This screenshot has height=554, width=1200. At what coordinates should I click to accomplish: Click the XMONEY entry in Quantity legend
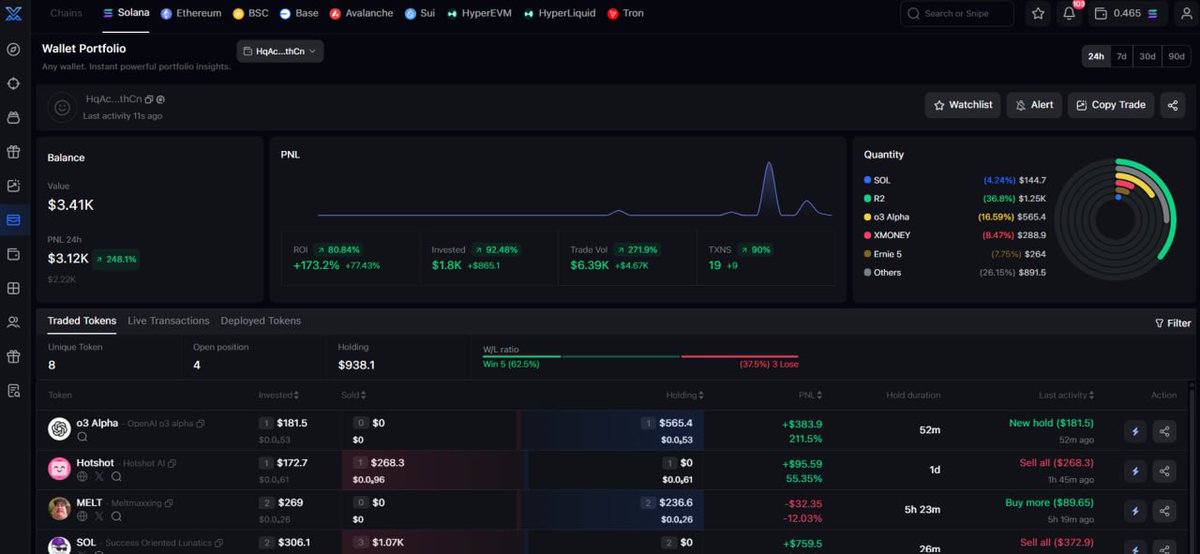click(x=954, y=235)
